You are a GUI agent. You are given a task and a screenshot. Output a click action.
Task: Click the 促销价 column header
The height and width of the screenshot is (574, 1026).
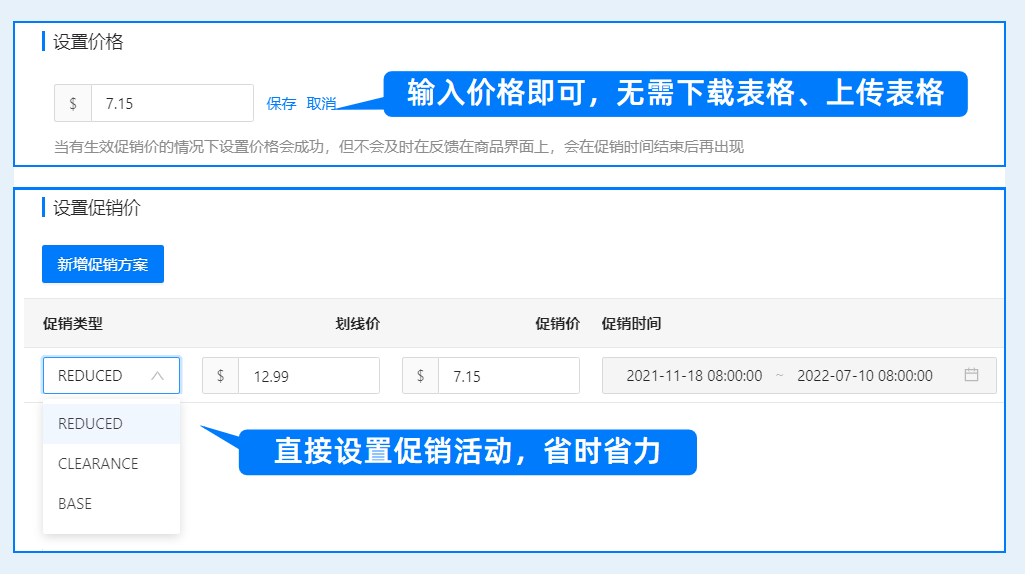(557, 323)
